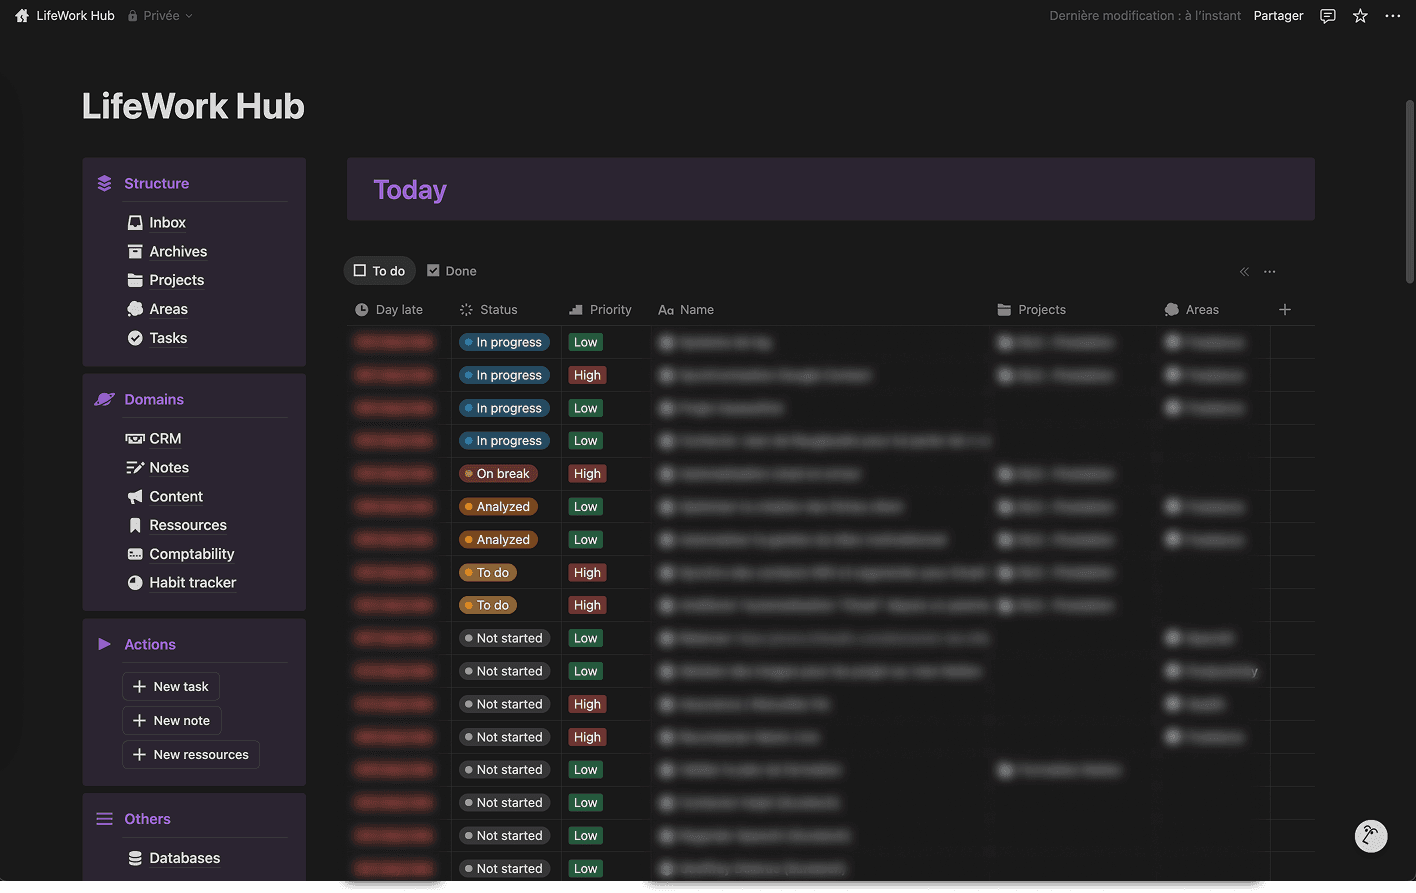Click the Actions play triangle icon
Screen dimensions: 1416x893
pyautogui.click(x=104, y=645)
